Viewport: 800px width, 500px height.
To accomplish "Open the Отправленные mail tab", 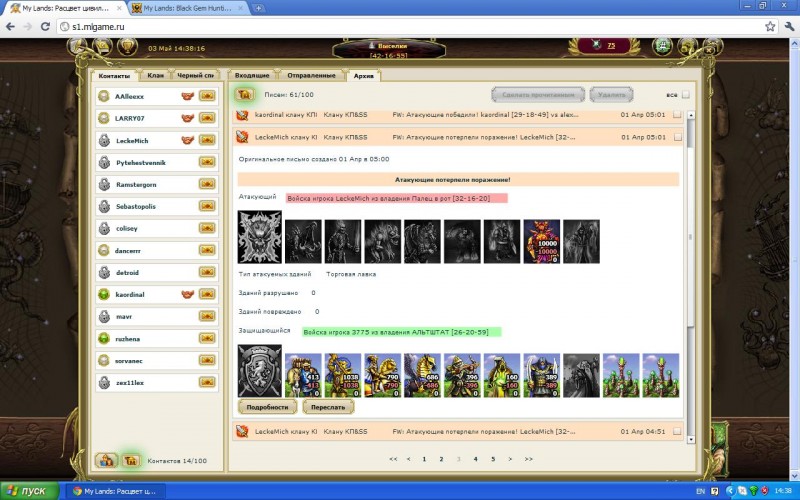I will [311, 76].
